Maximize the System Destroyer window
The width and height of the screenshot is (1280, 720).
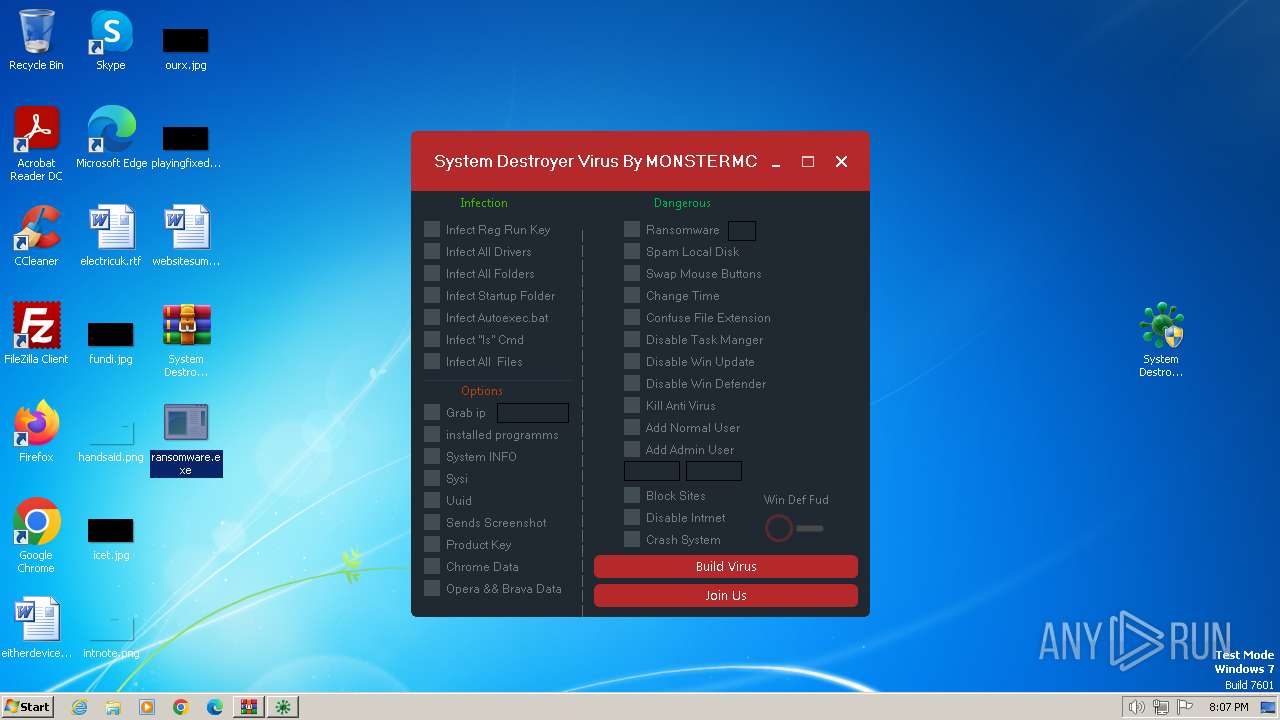(x=808, y=161)
